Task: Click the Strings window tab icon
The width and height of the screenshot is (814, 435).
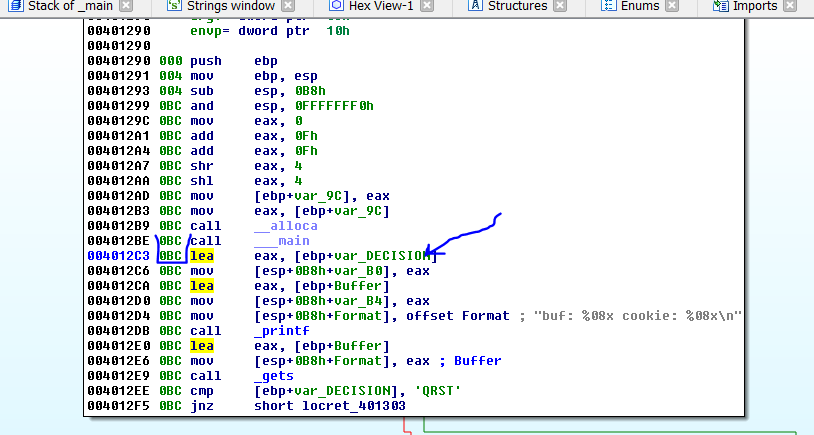Action: pyautogui.click(x=174, y=6)
